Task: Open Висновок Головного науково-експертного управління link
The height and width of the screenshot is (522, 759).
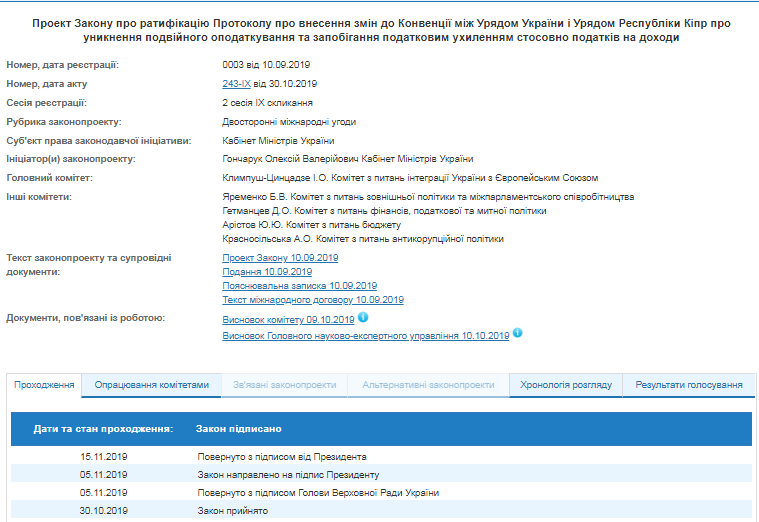Action: coord(365,337)
